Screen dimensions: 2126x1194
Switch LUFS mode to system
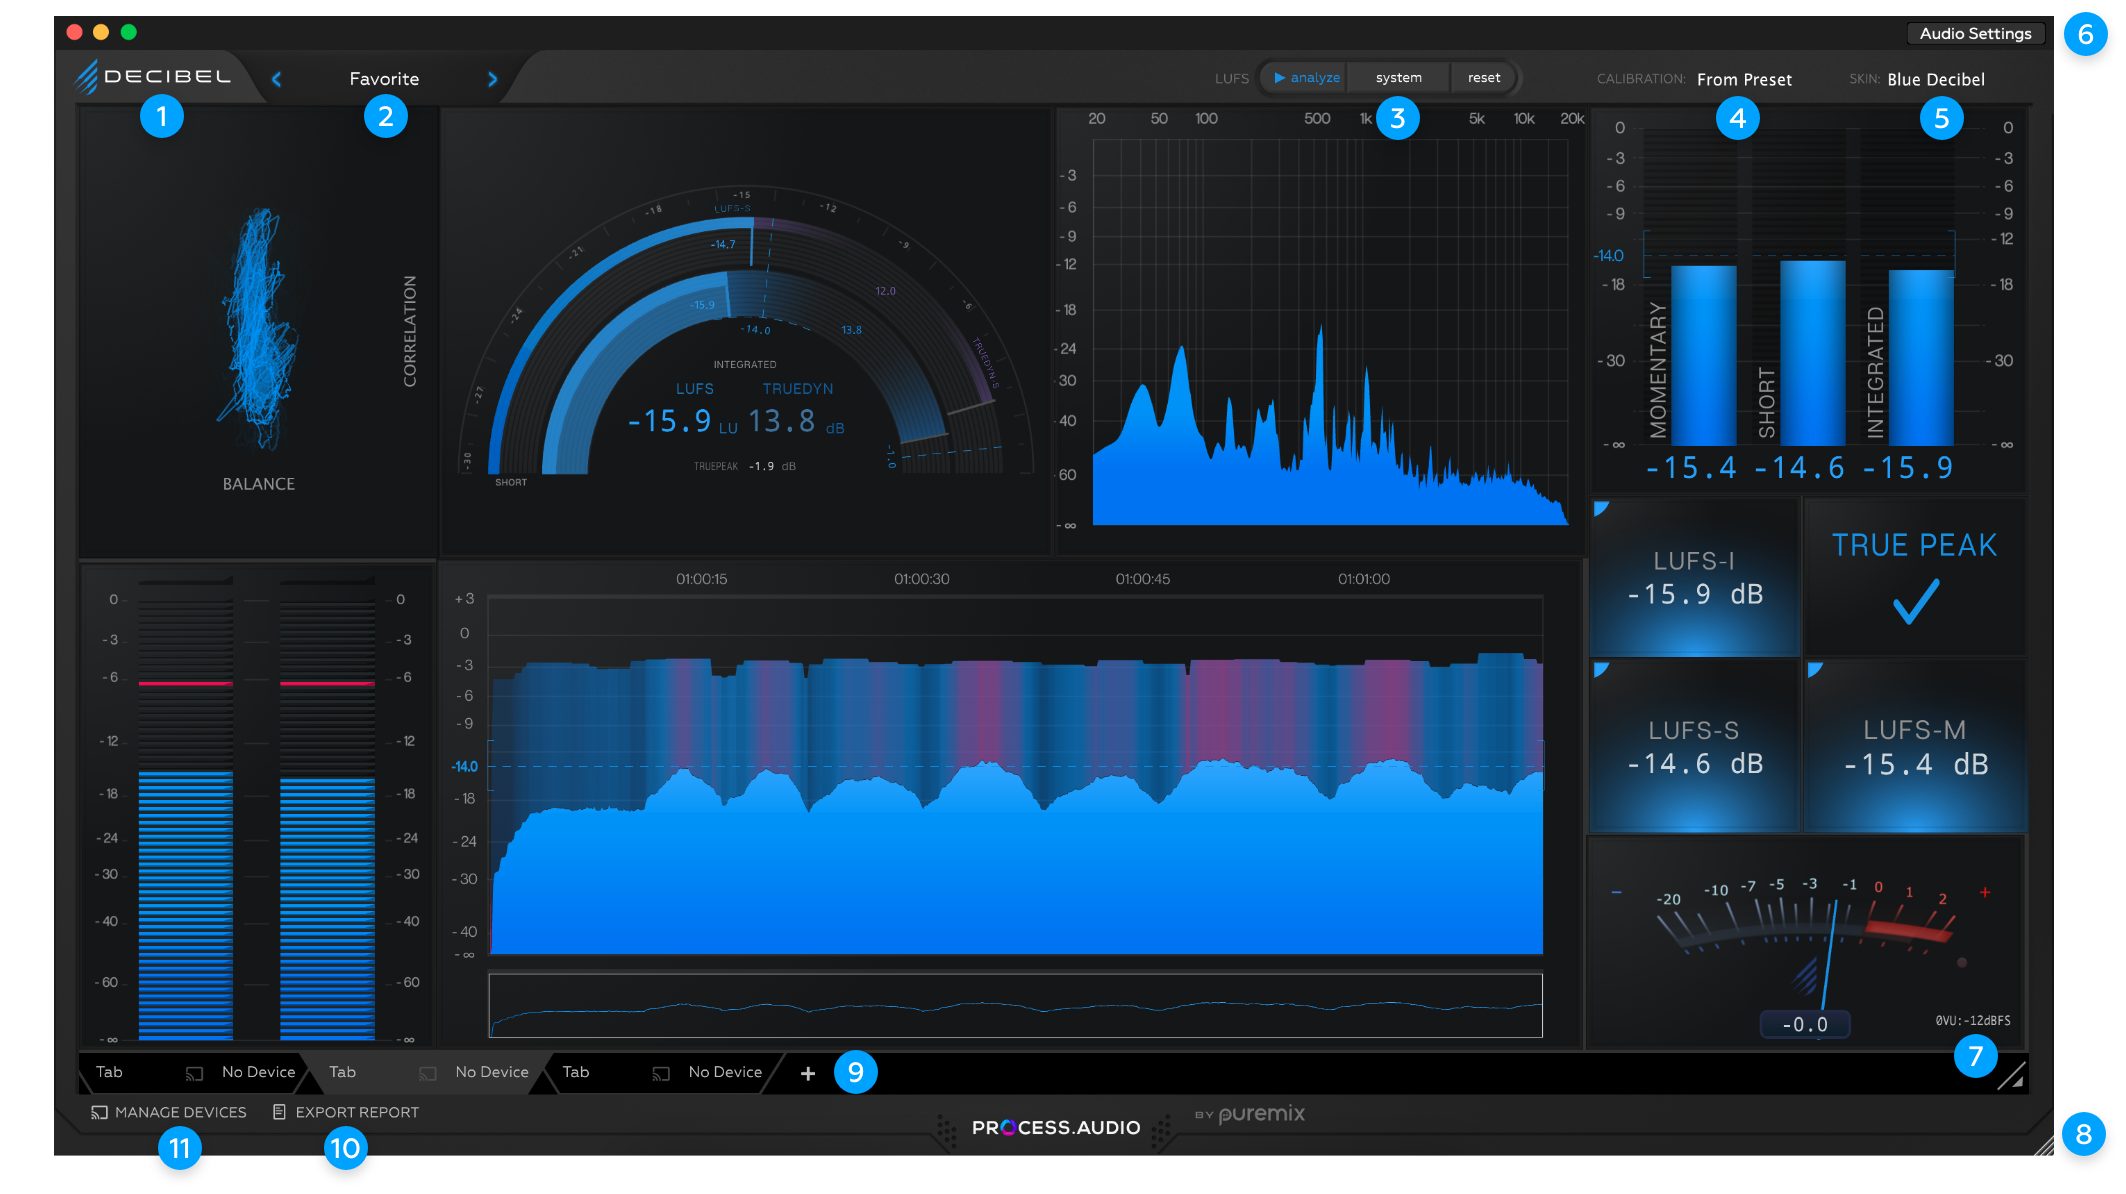click(1398, 78)
